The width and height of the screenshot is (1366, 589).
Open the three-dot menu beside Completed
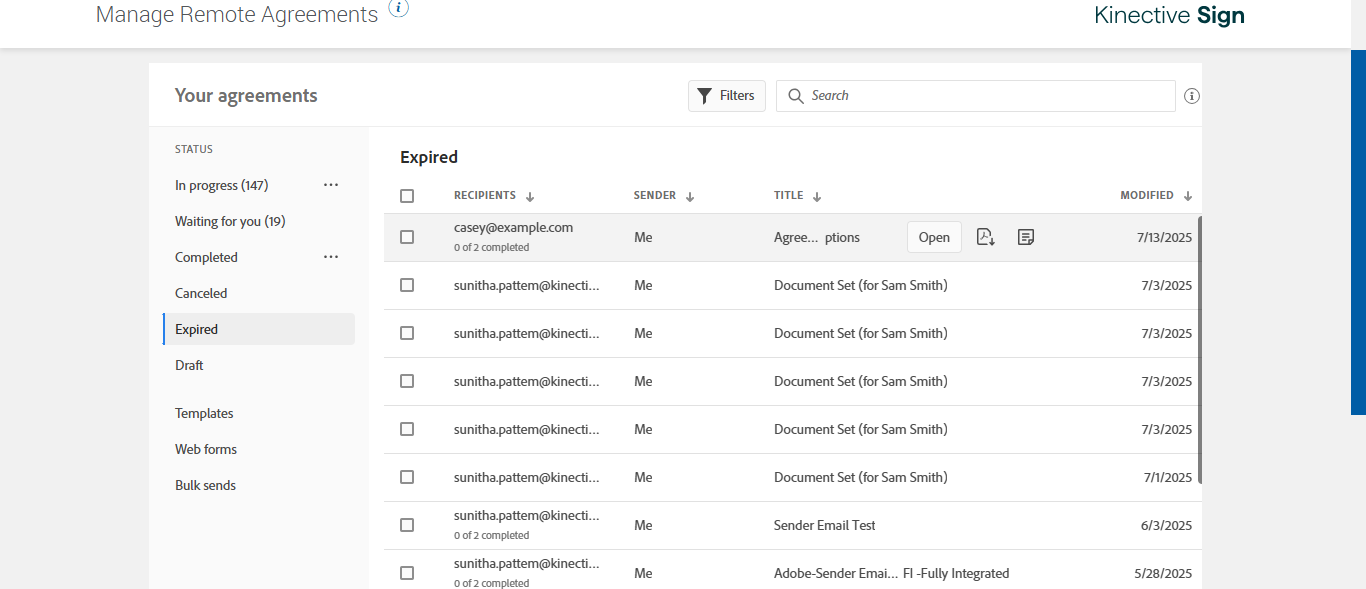point(331,257)
